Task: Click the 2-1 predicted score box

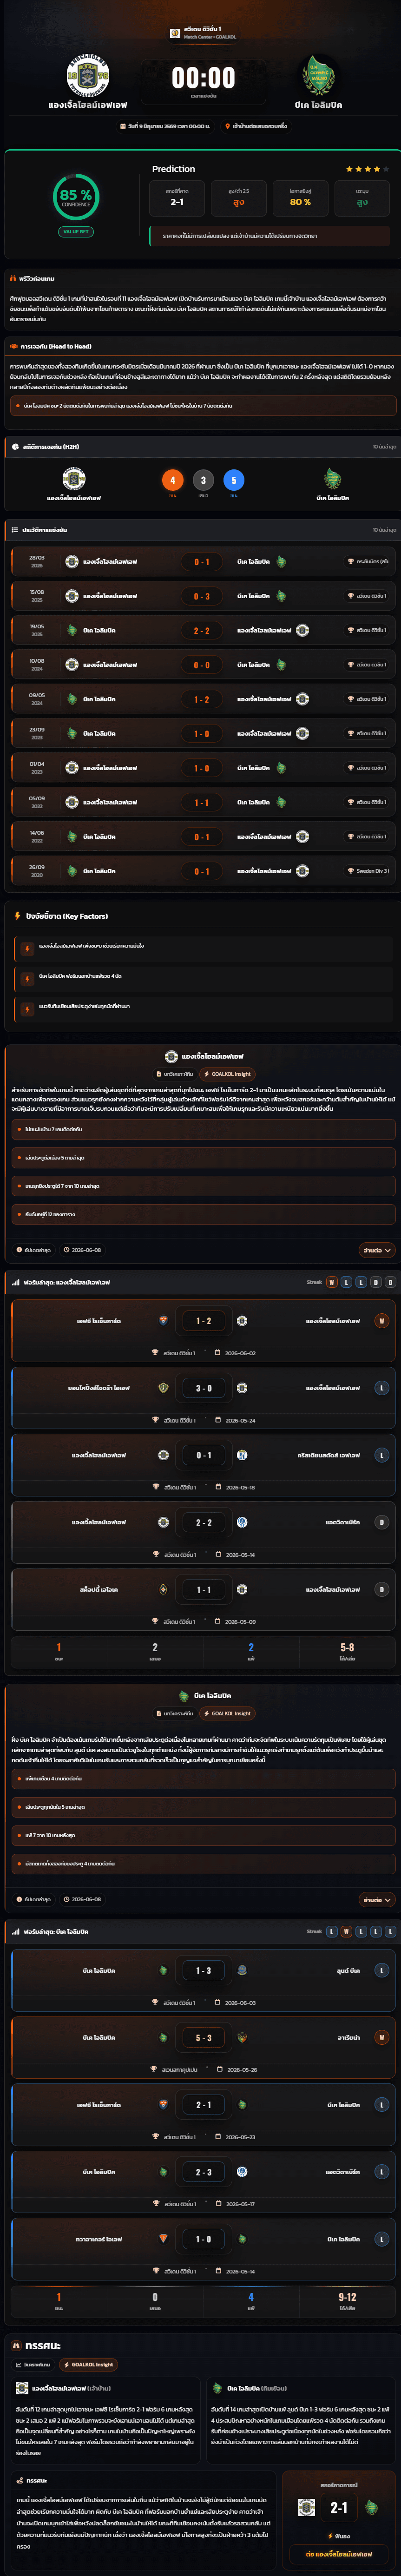Action: pos(339,2507)
